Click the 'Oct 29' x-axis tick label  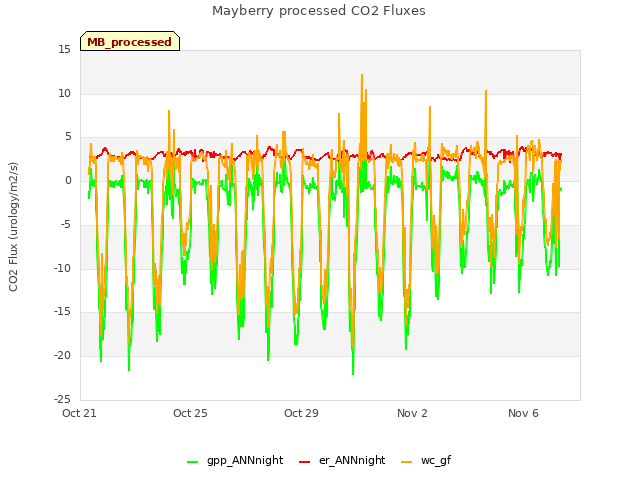point(301,413)
